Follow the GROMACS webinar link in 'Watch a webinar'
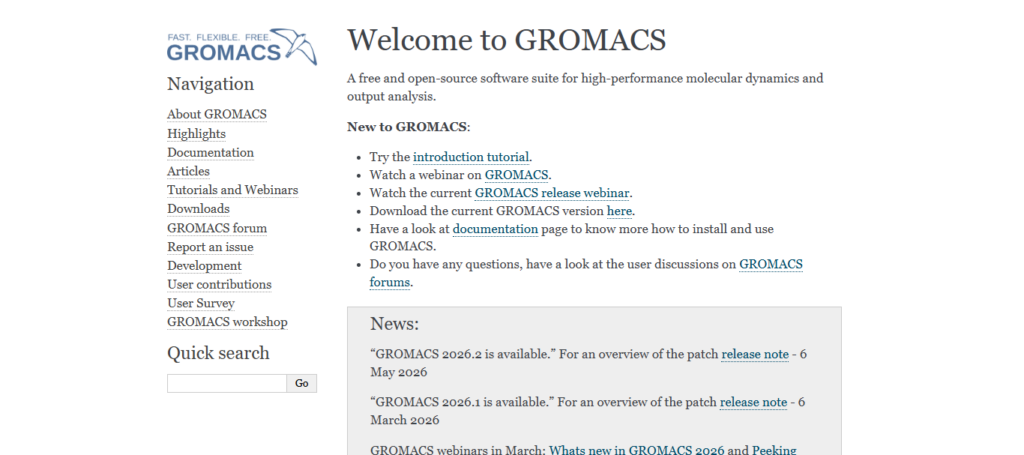The height and width of the screenshot is (455, 1024). click(x=517, y=175)
